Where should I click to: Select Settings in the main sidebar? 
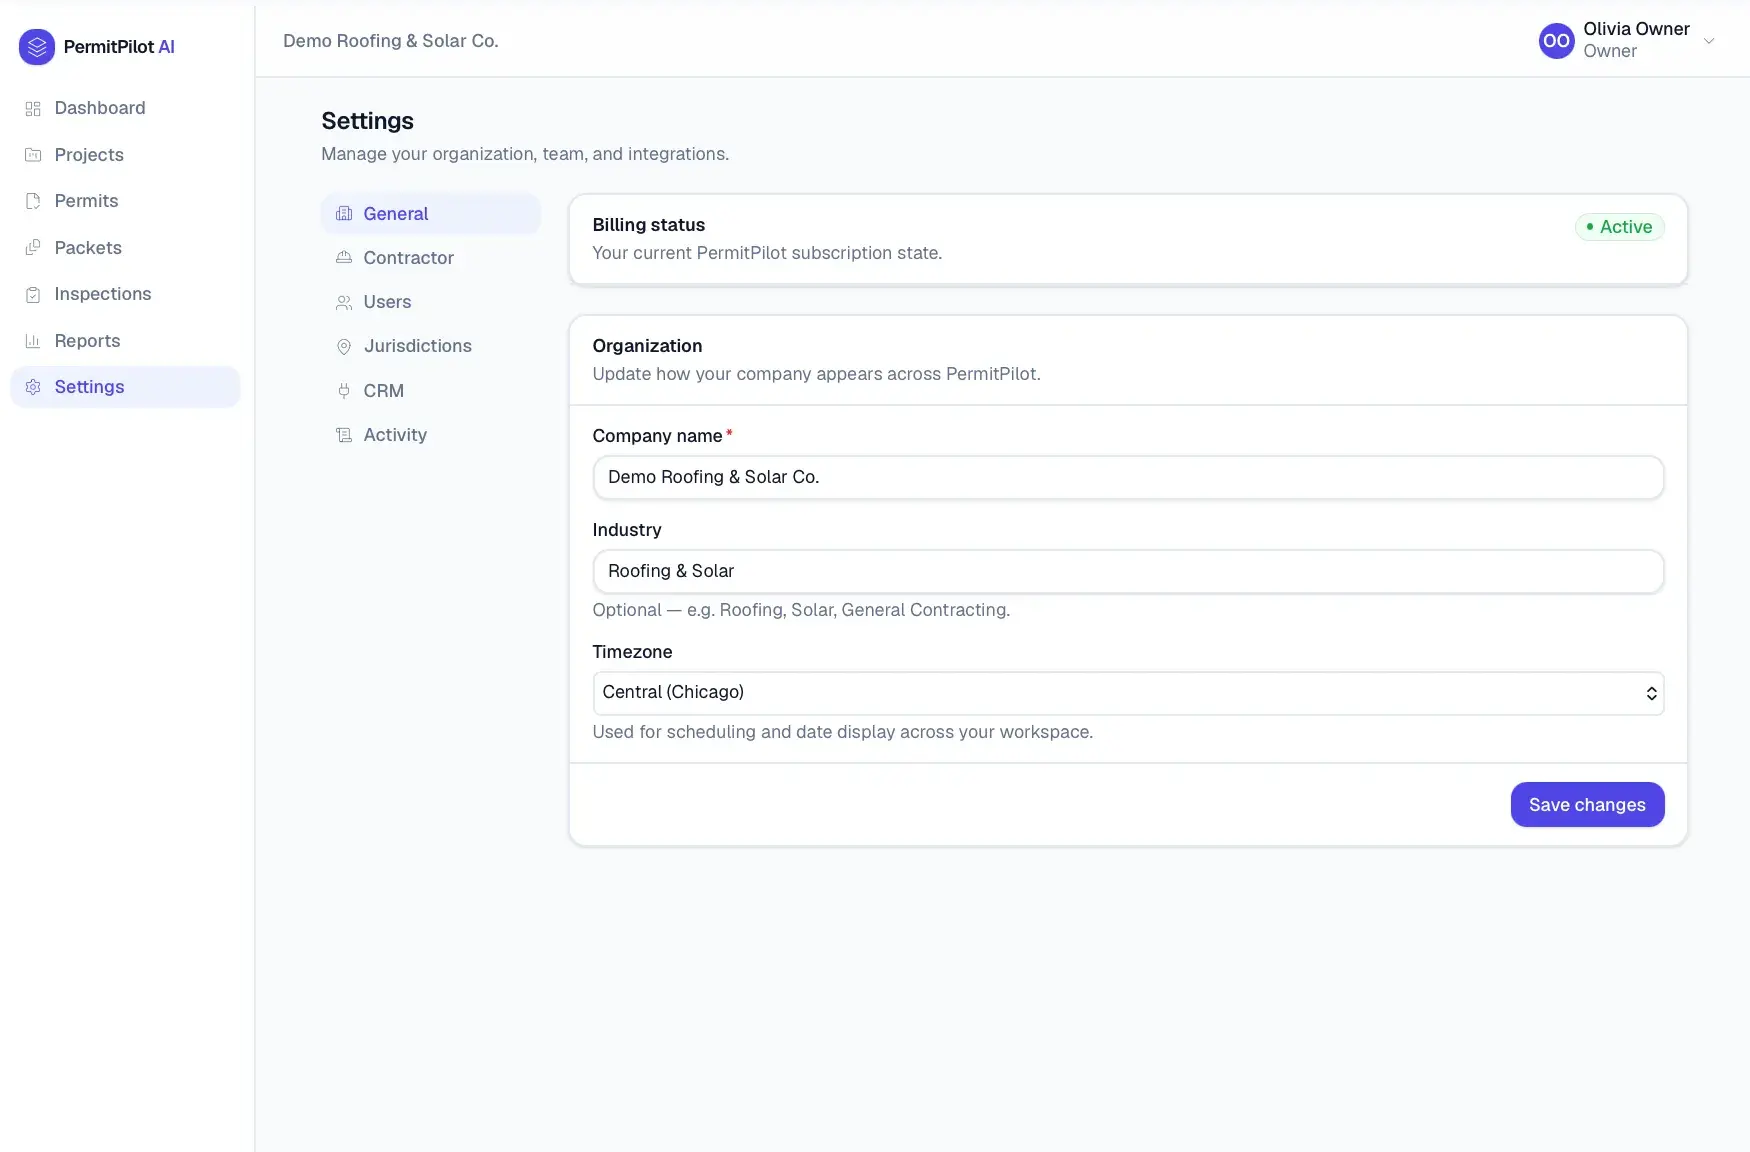point(125,387)
